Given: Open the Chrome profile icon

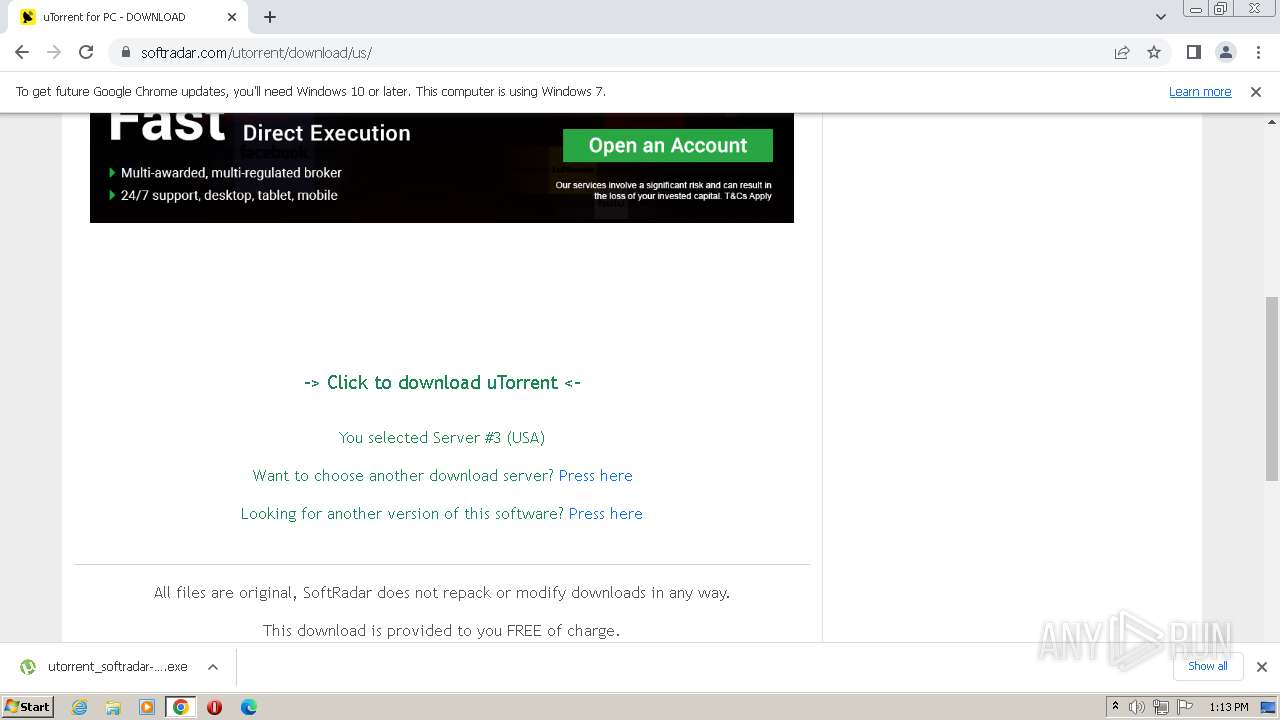Looking at the screenshot, I should point(1225,52).
